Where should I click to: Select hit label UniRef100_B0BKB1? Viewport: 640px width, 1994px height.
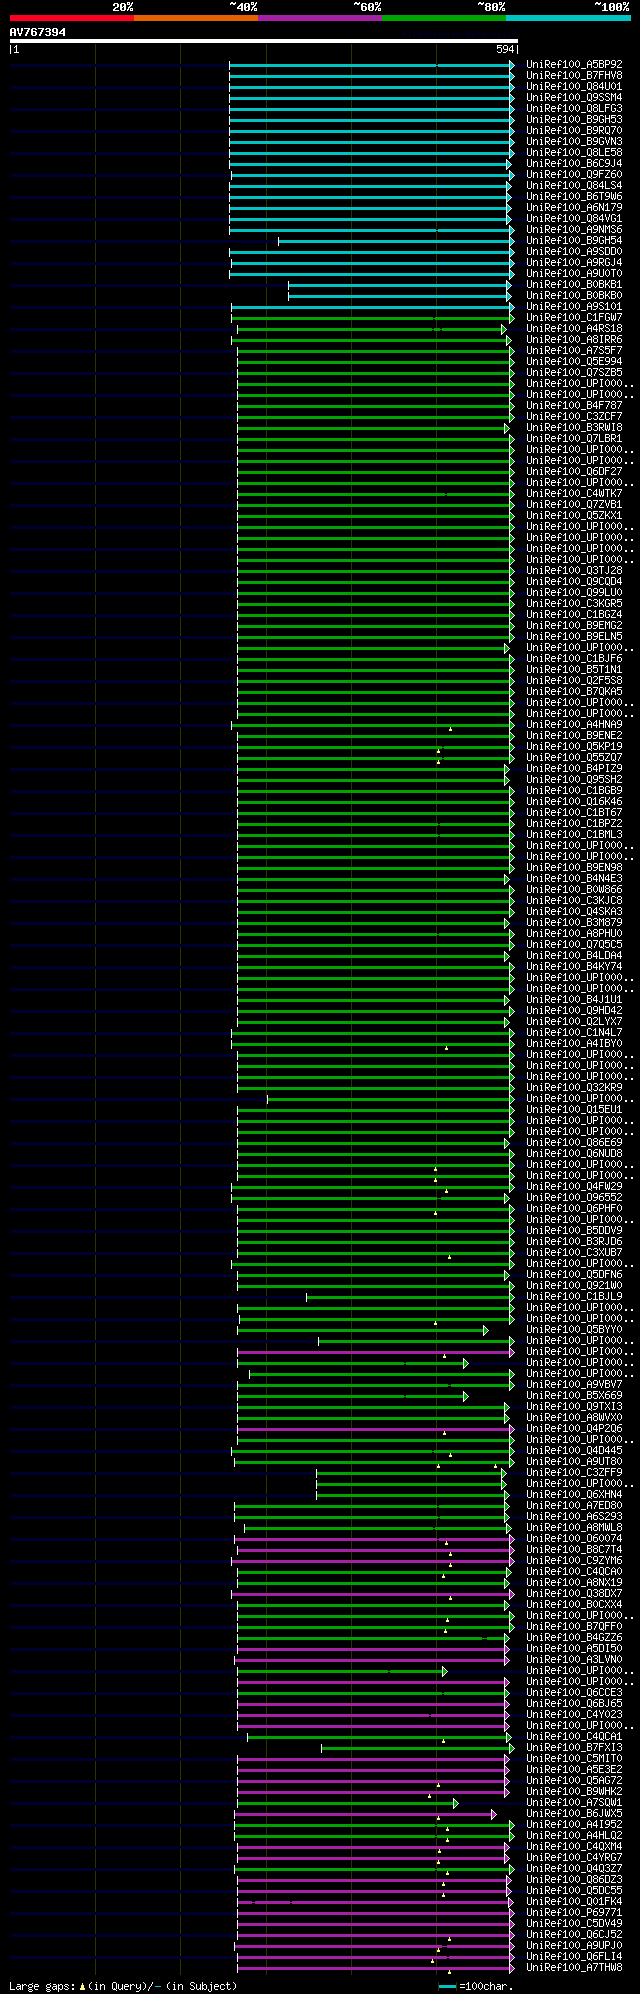coord(574,285)
